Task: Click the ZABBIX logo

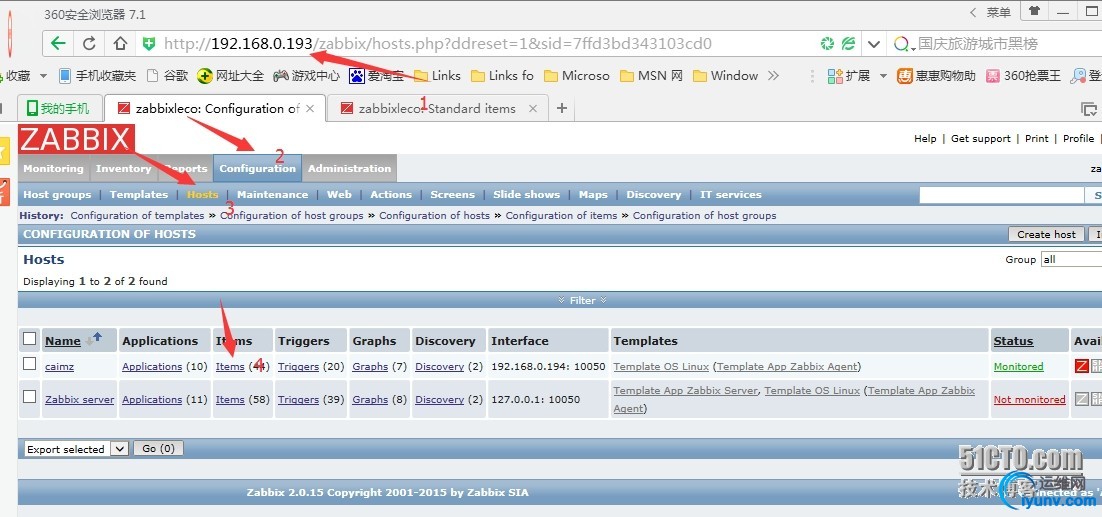Action: pyautogui.click(x=76, y=139)
